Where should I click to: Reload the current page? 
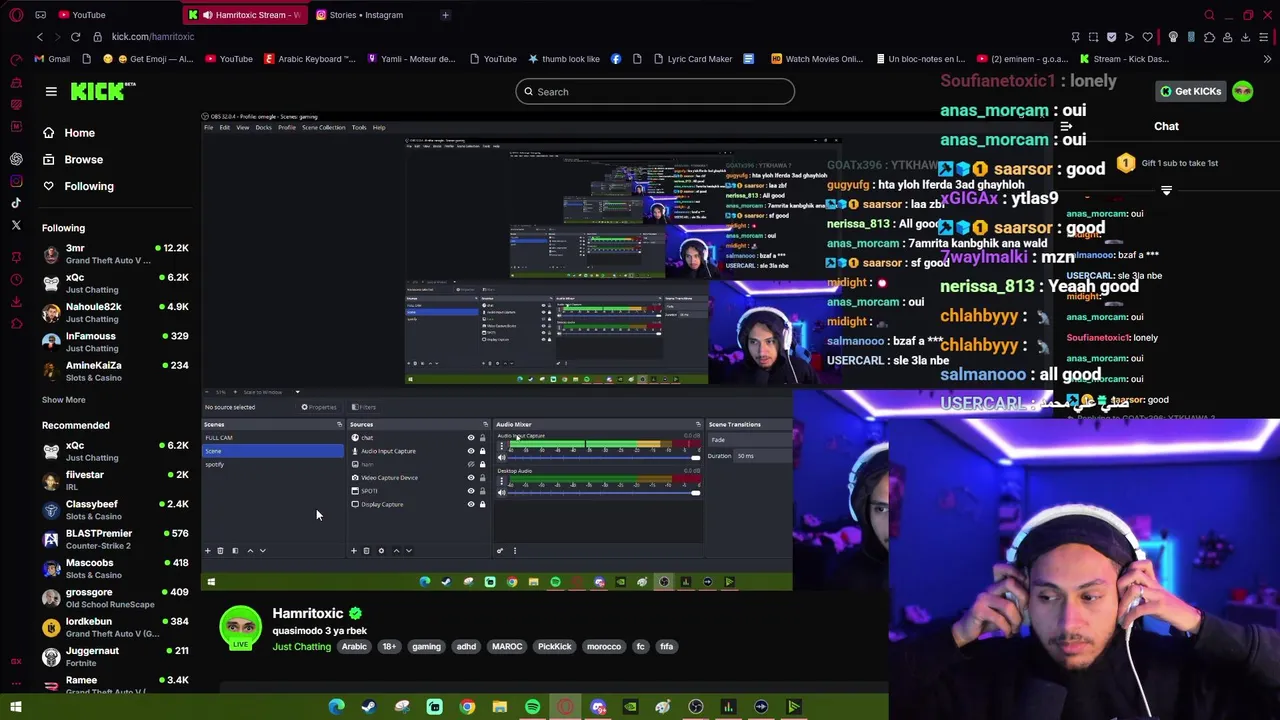pyautogui.click(x=75, y=37)
